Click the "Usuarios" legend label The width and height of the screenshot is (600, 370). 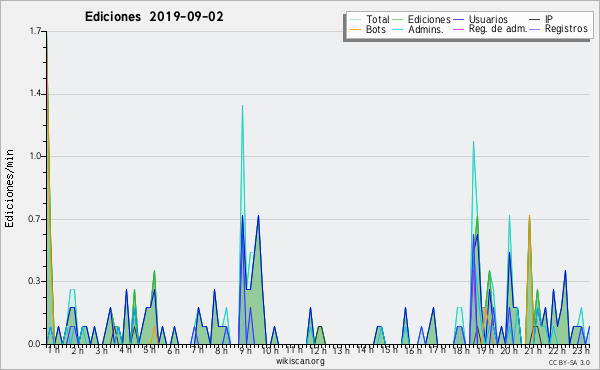(488, 19)
